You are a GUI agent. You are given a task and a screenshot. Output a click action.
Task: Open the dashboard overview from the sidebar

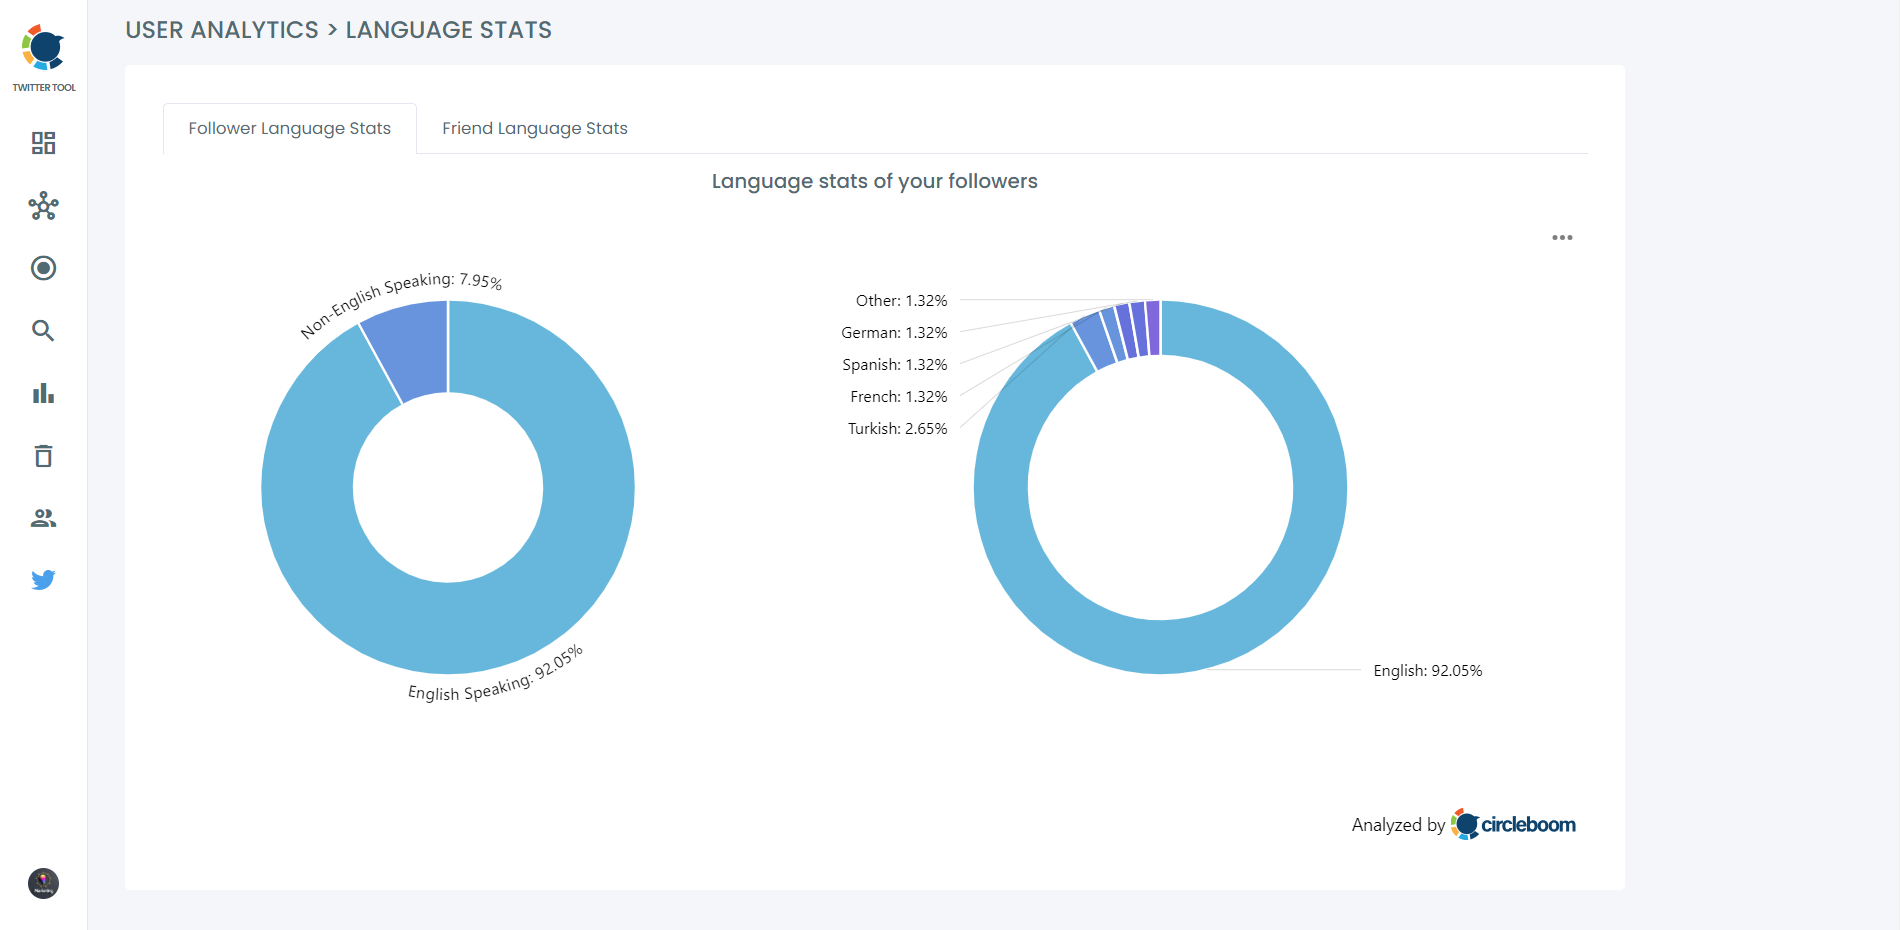(x=43, y=144)
